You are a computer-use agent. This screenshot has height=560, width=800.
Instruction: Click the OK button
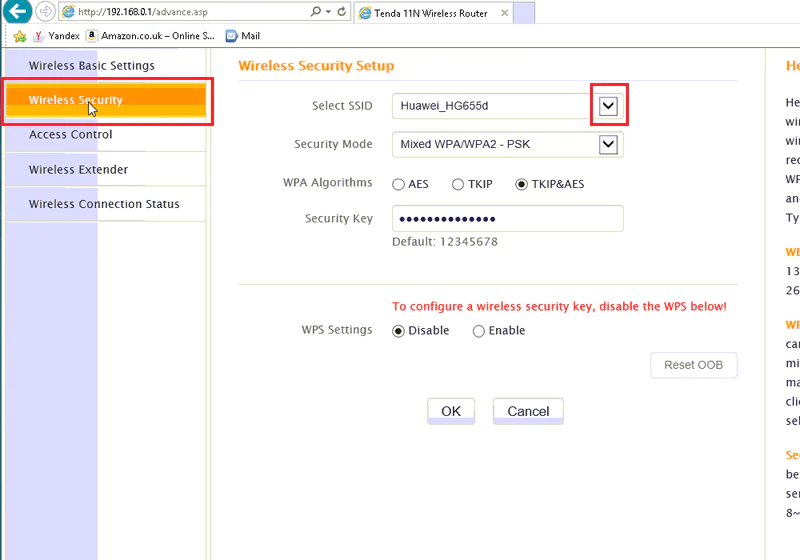tap(451, 411)
